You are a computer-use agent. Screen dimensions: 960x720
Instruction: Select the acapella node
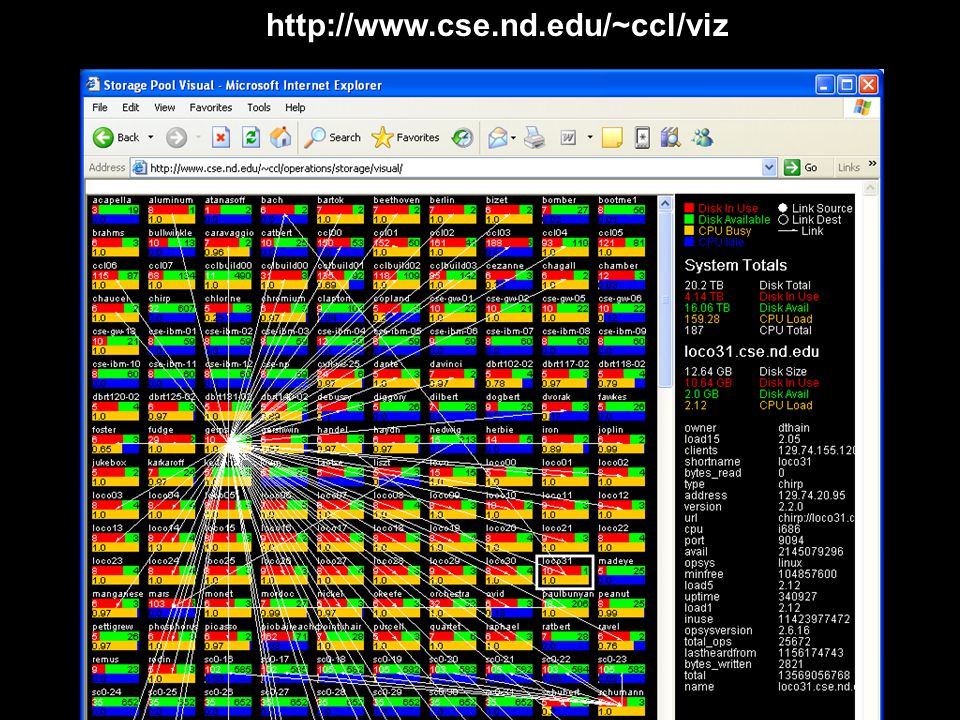pos(115,210)
